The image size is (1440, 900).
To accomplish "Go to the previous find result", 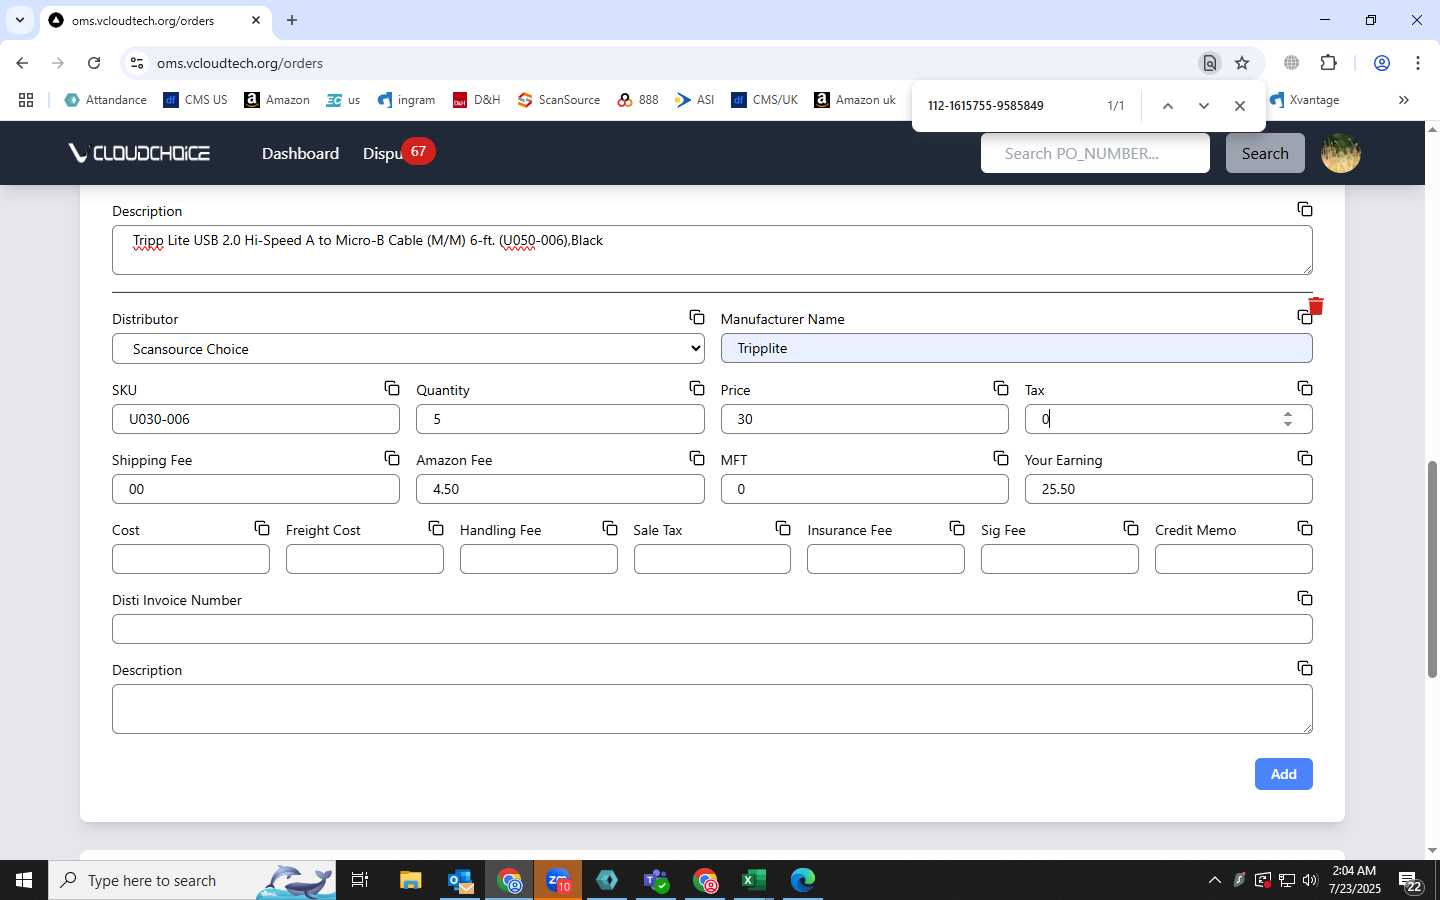I will (1167, 106).
